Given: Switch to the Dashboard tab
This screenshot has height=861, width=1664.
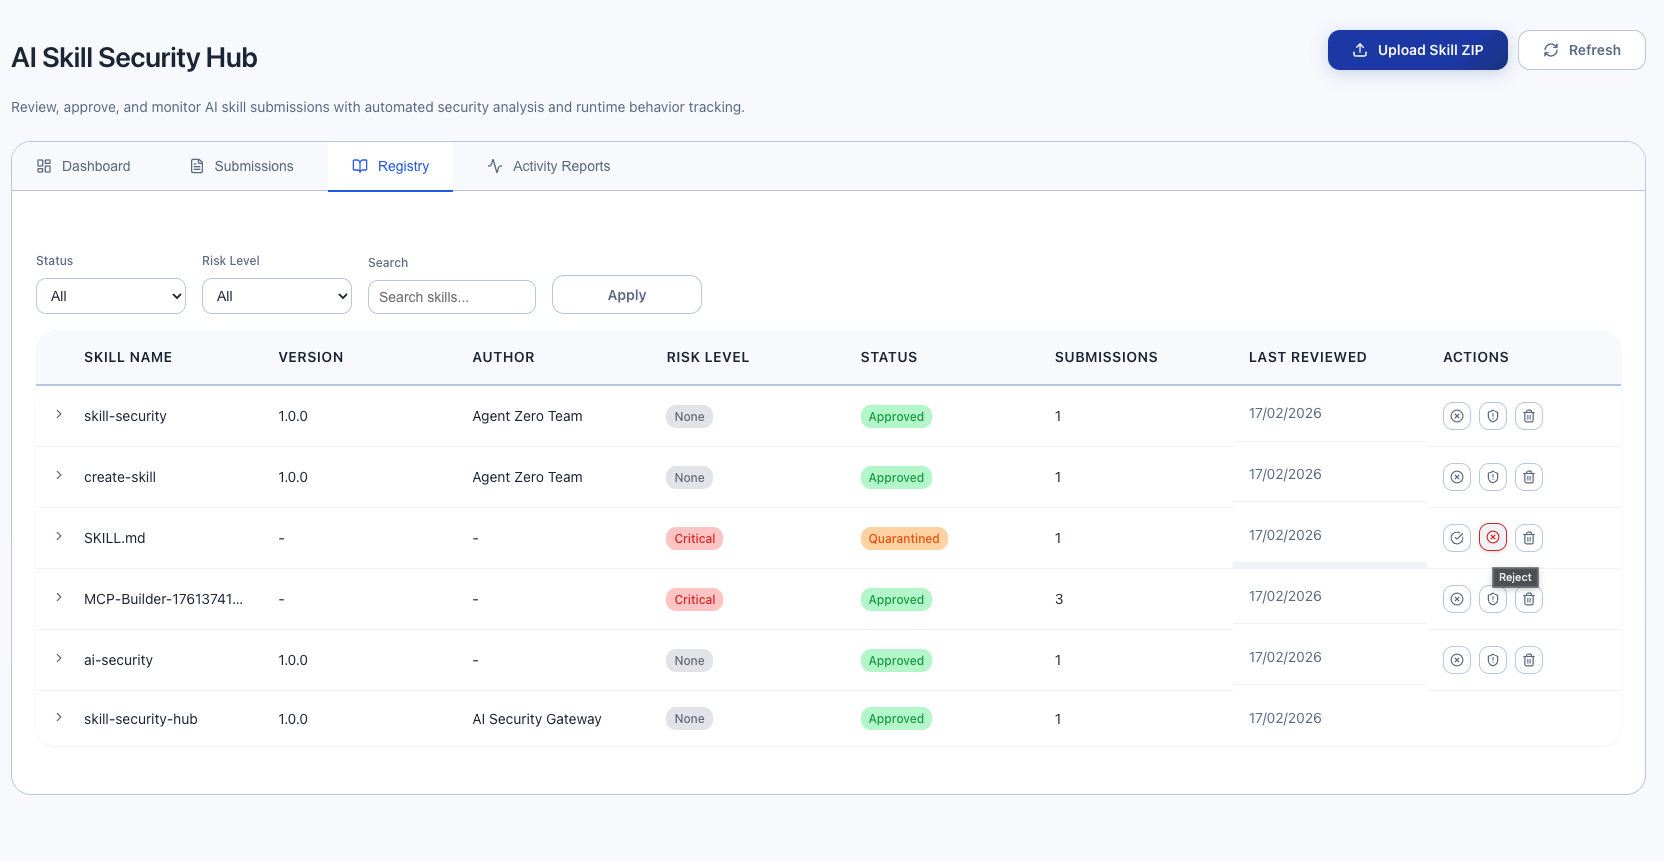Looking at the screenshot, I should click(x=84, y=166).
